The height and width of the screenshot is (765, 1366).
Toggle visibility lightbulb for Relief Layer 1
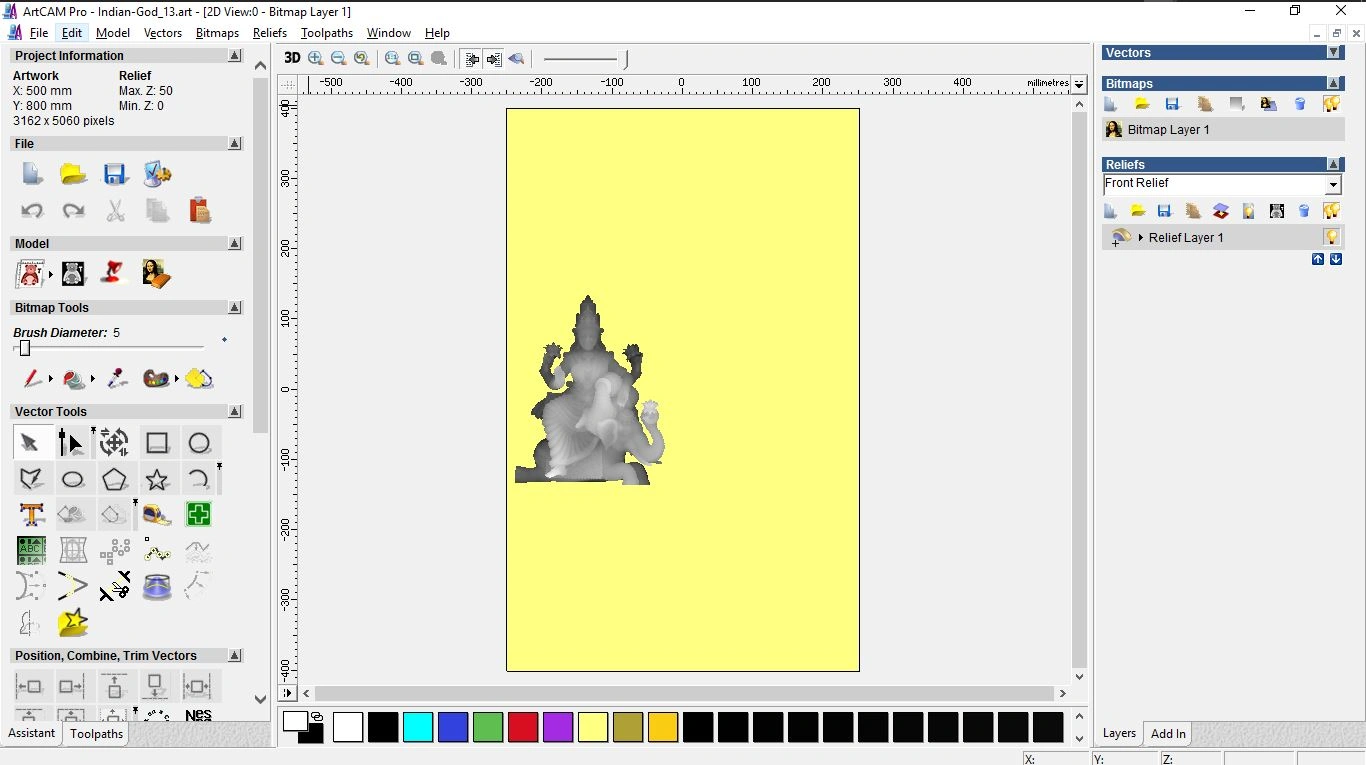click(x=1331, y=237)
